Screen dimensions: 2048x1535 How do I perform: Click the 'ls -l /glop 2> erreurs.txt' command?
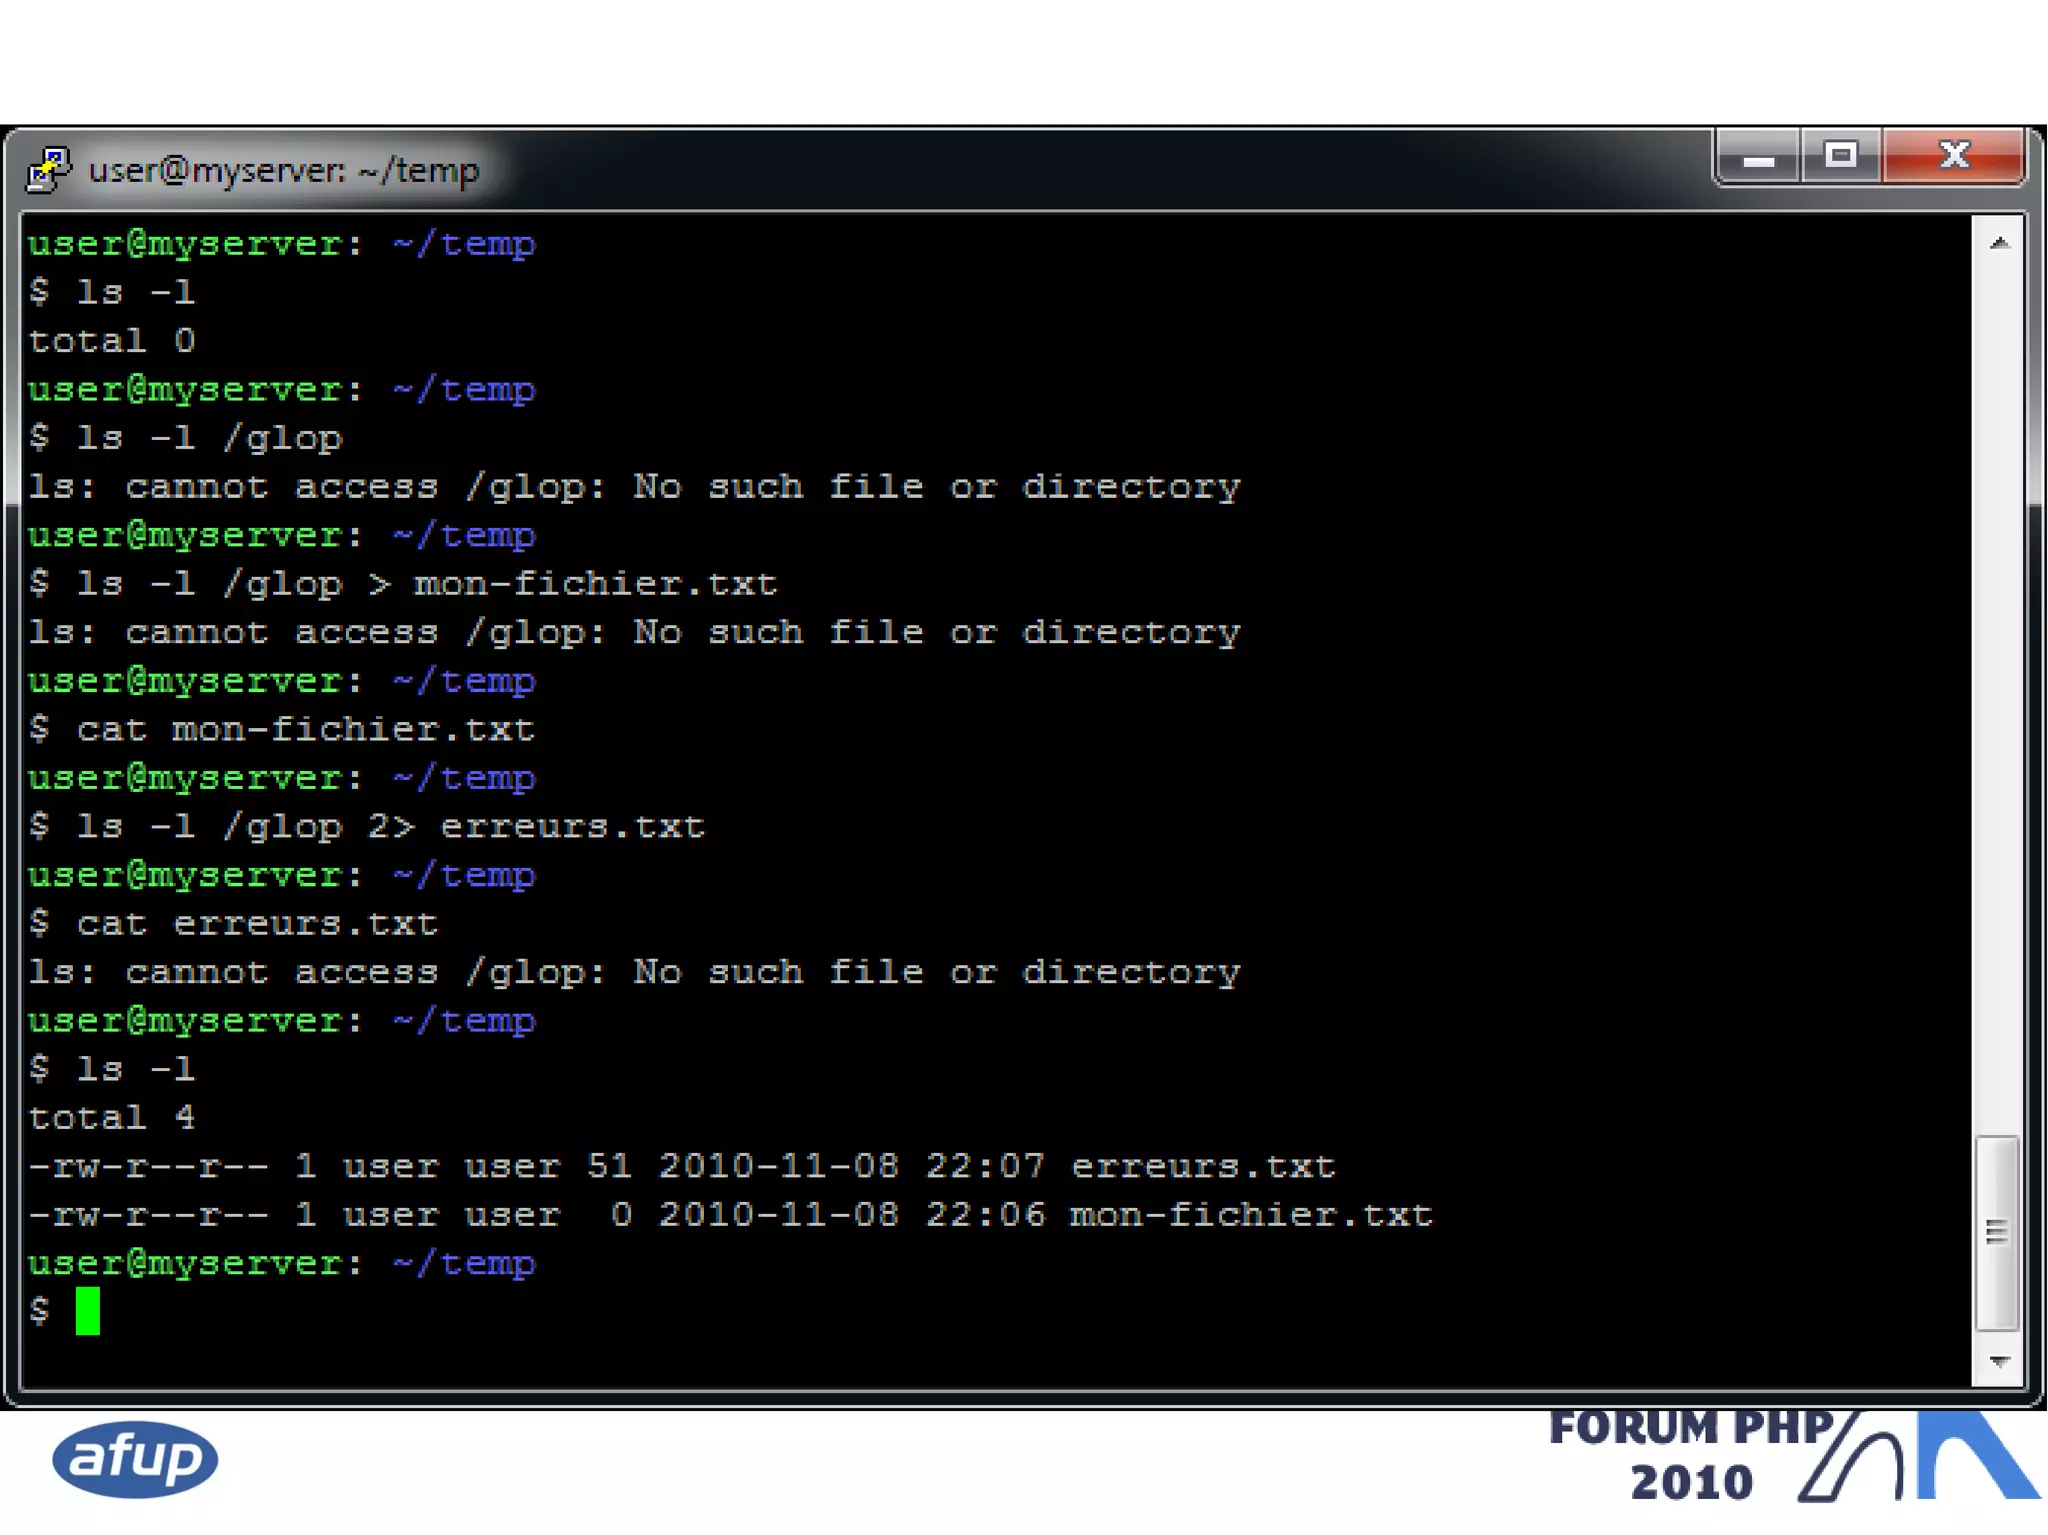(x=390, y=827)
